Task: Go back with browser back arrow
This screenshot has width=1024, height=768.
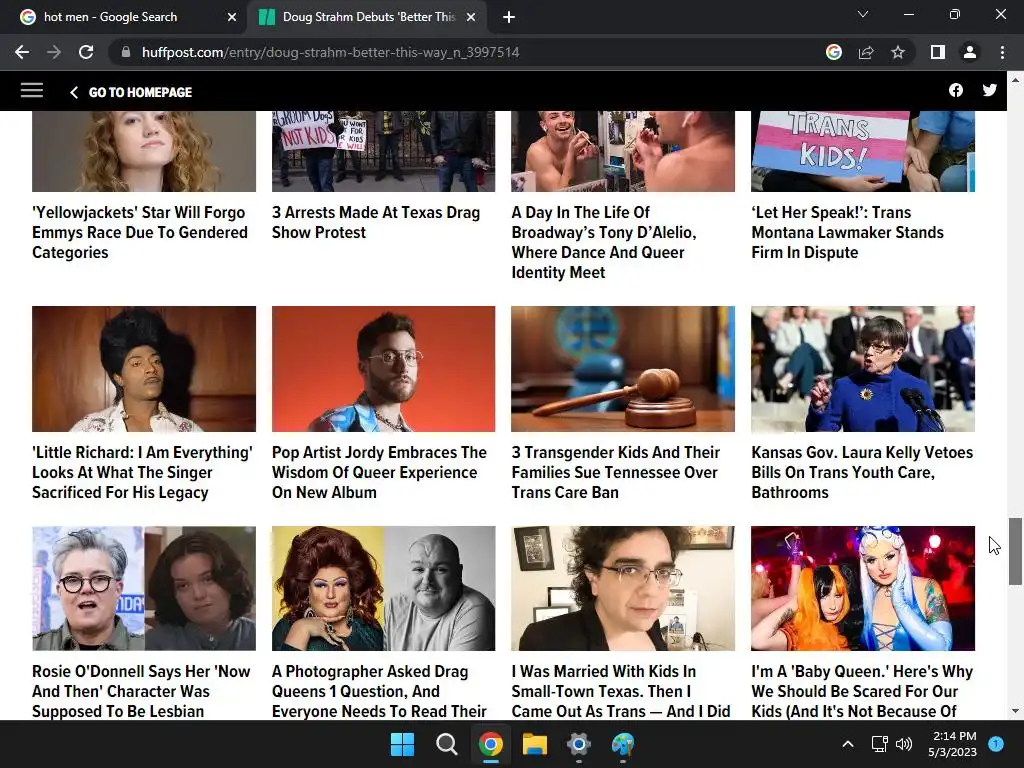Action: [22, 52]
